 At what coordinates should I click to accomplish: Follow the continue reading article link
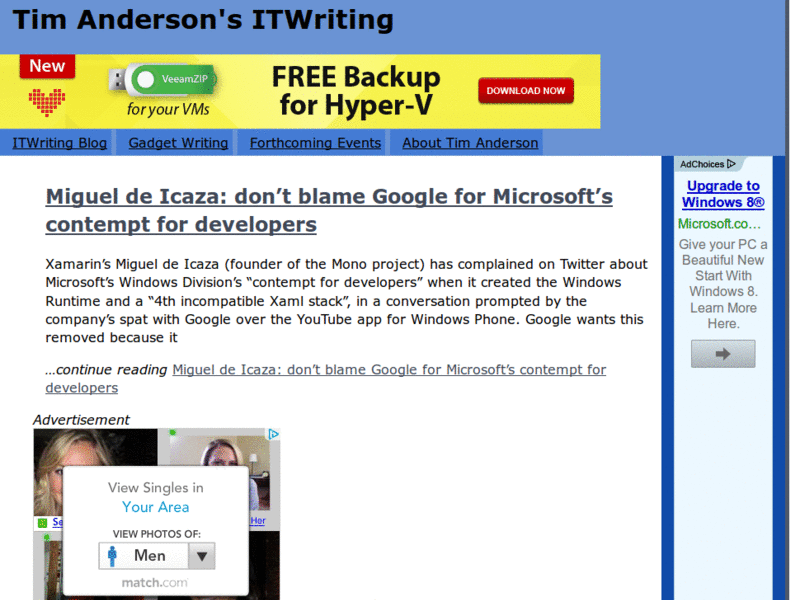[x=326, y=379]
